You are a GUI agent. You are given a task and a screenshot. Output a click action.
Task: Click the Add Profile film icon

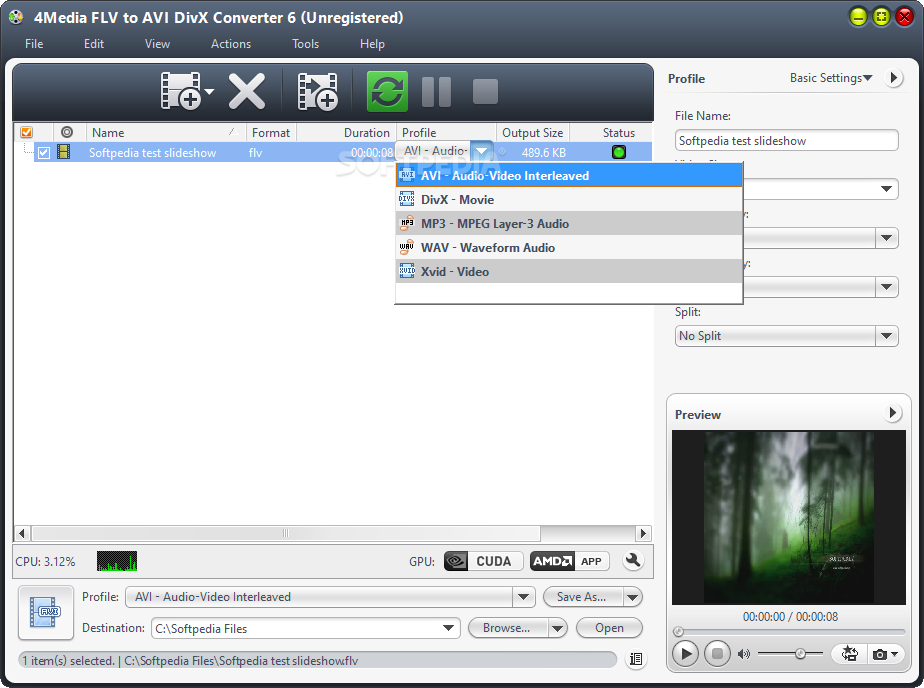point(317,91)
